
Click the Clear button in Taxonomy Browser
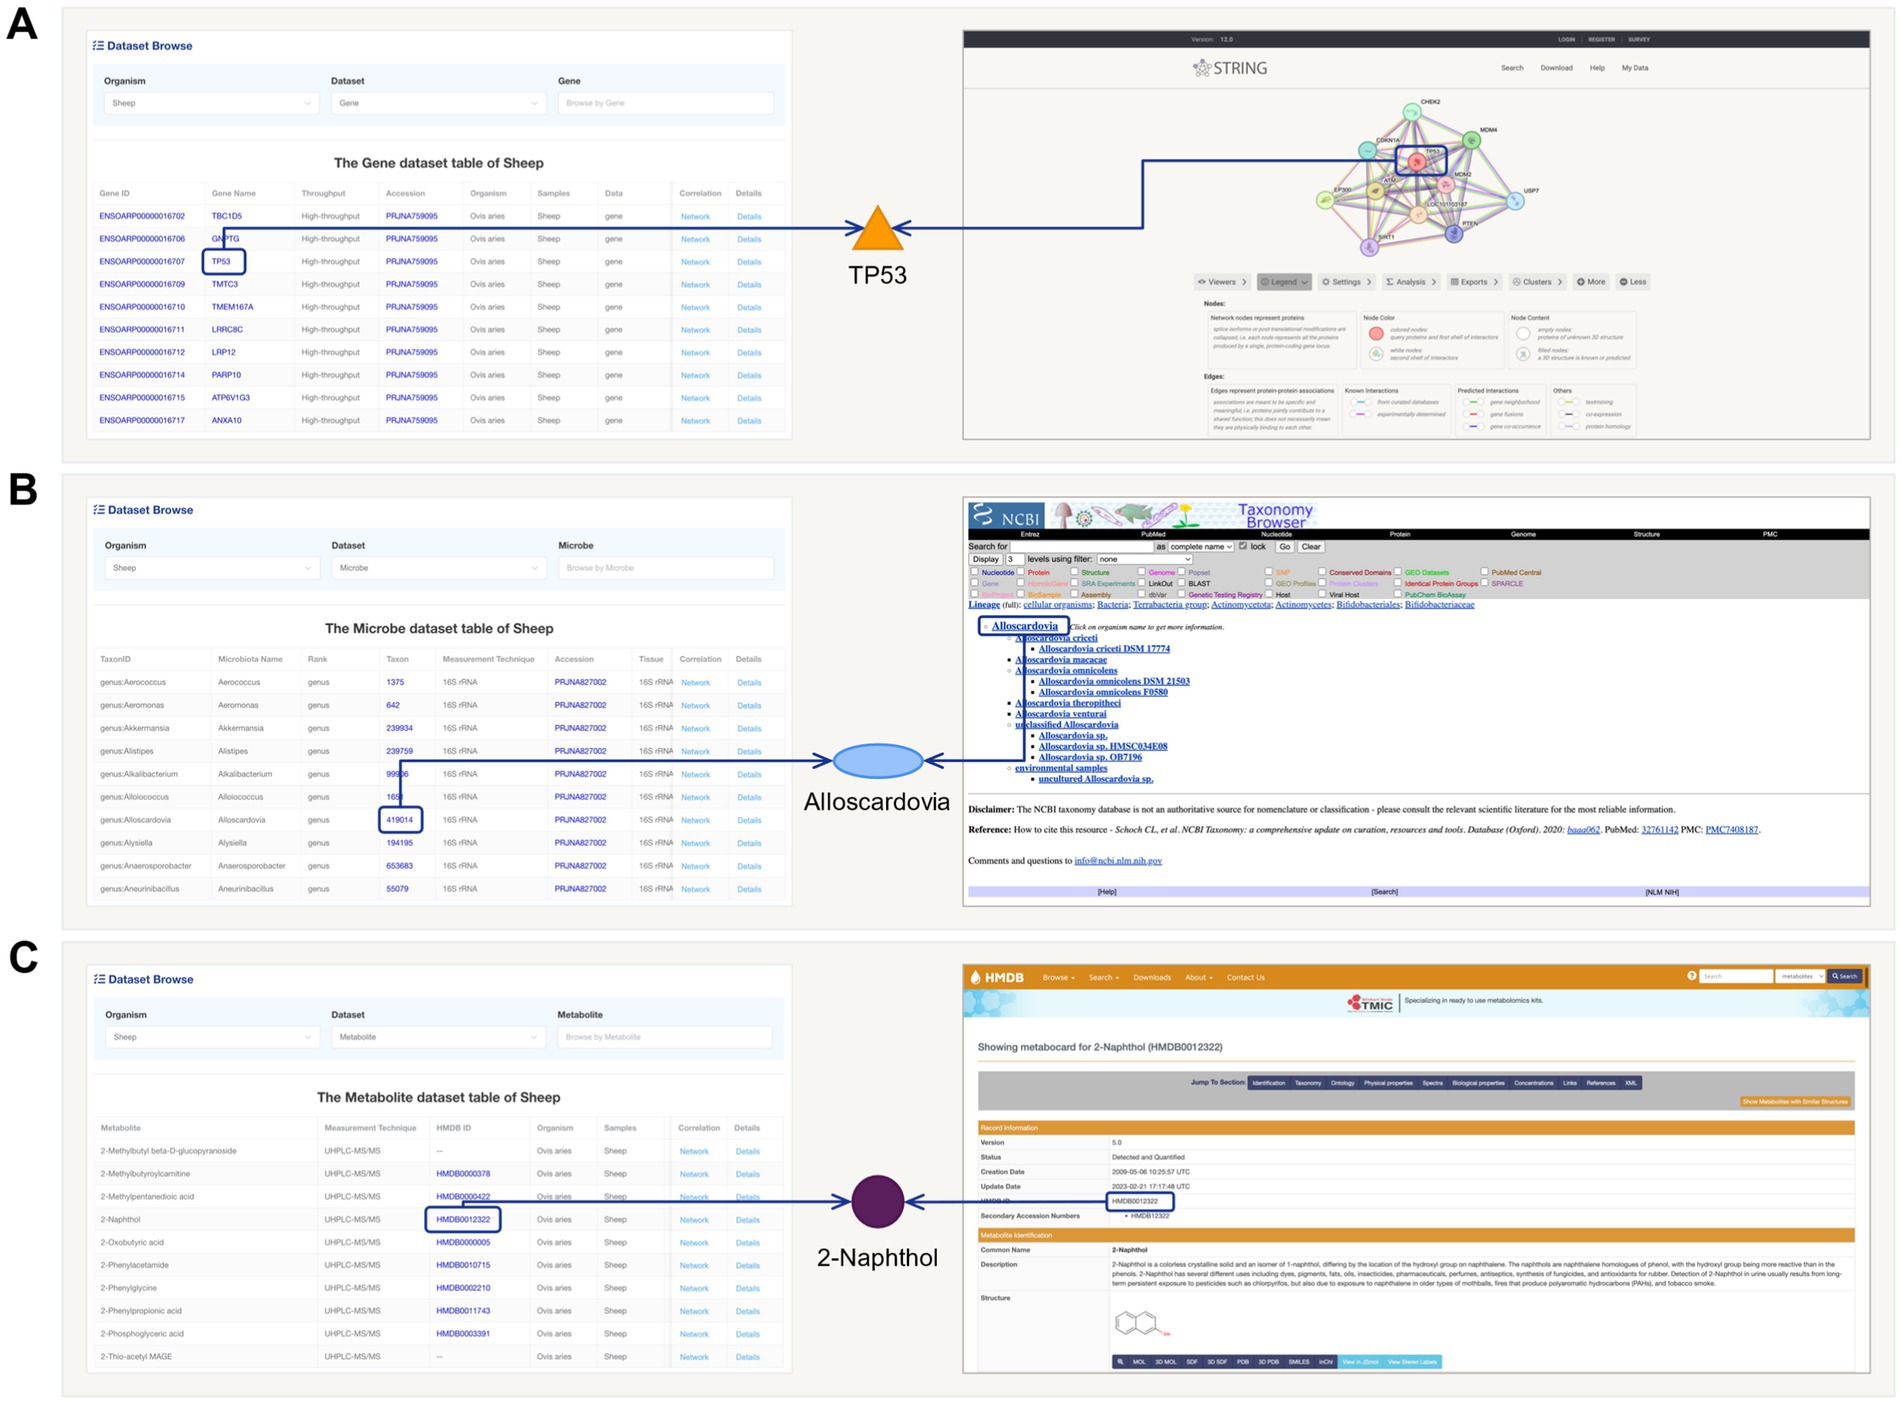pyautogui.click(x=1311, y=546)
